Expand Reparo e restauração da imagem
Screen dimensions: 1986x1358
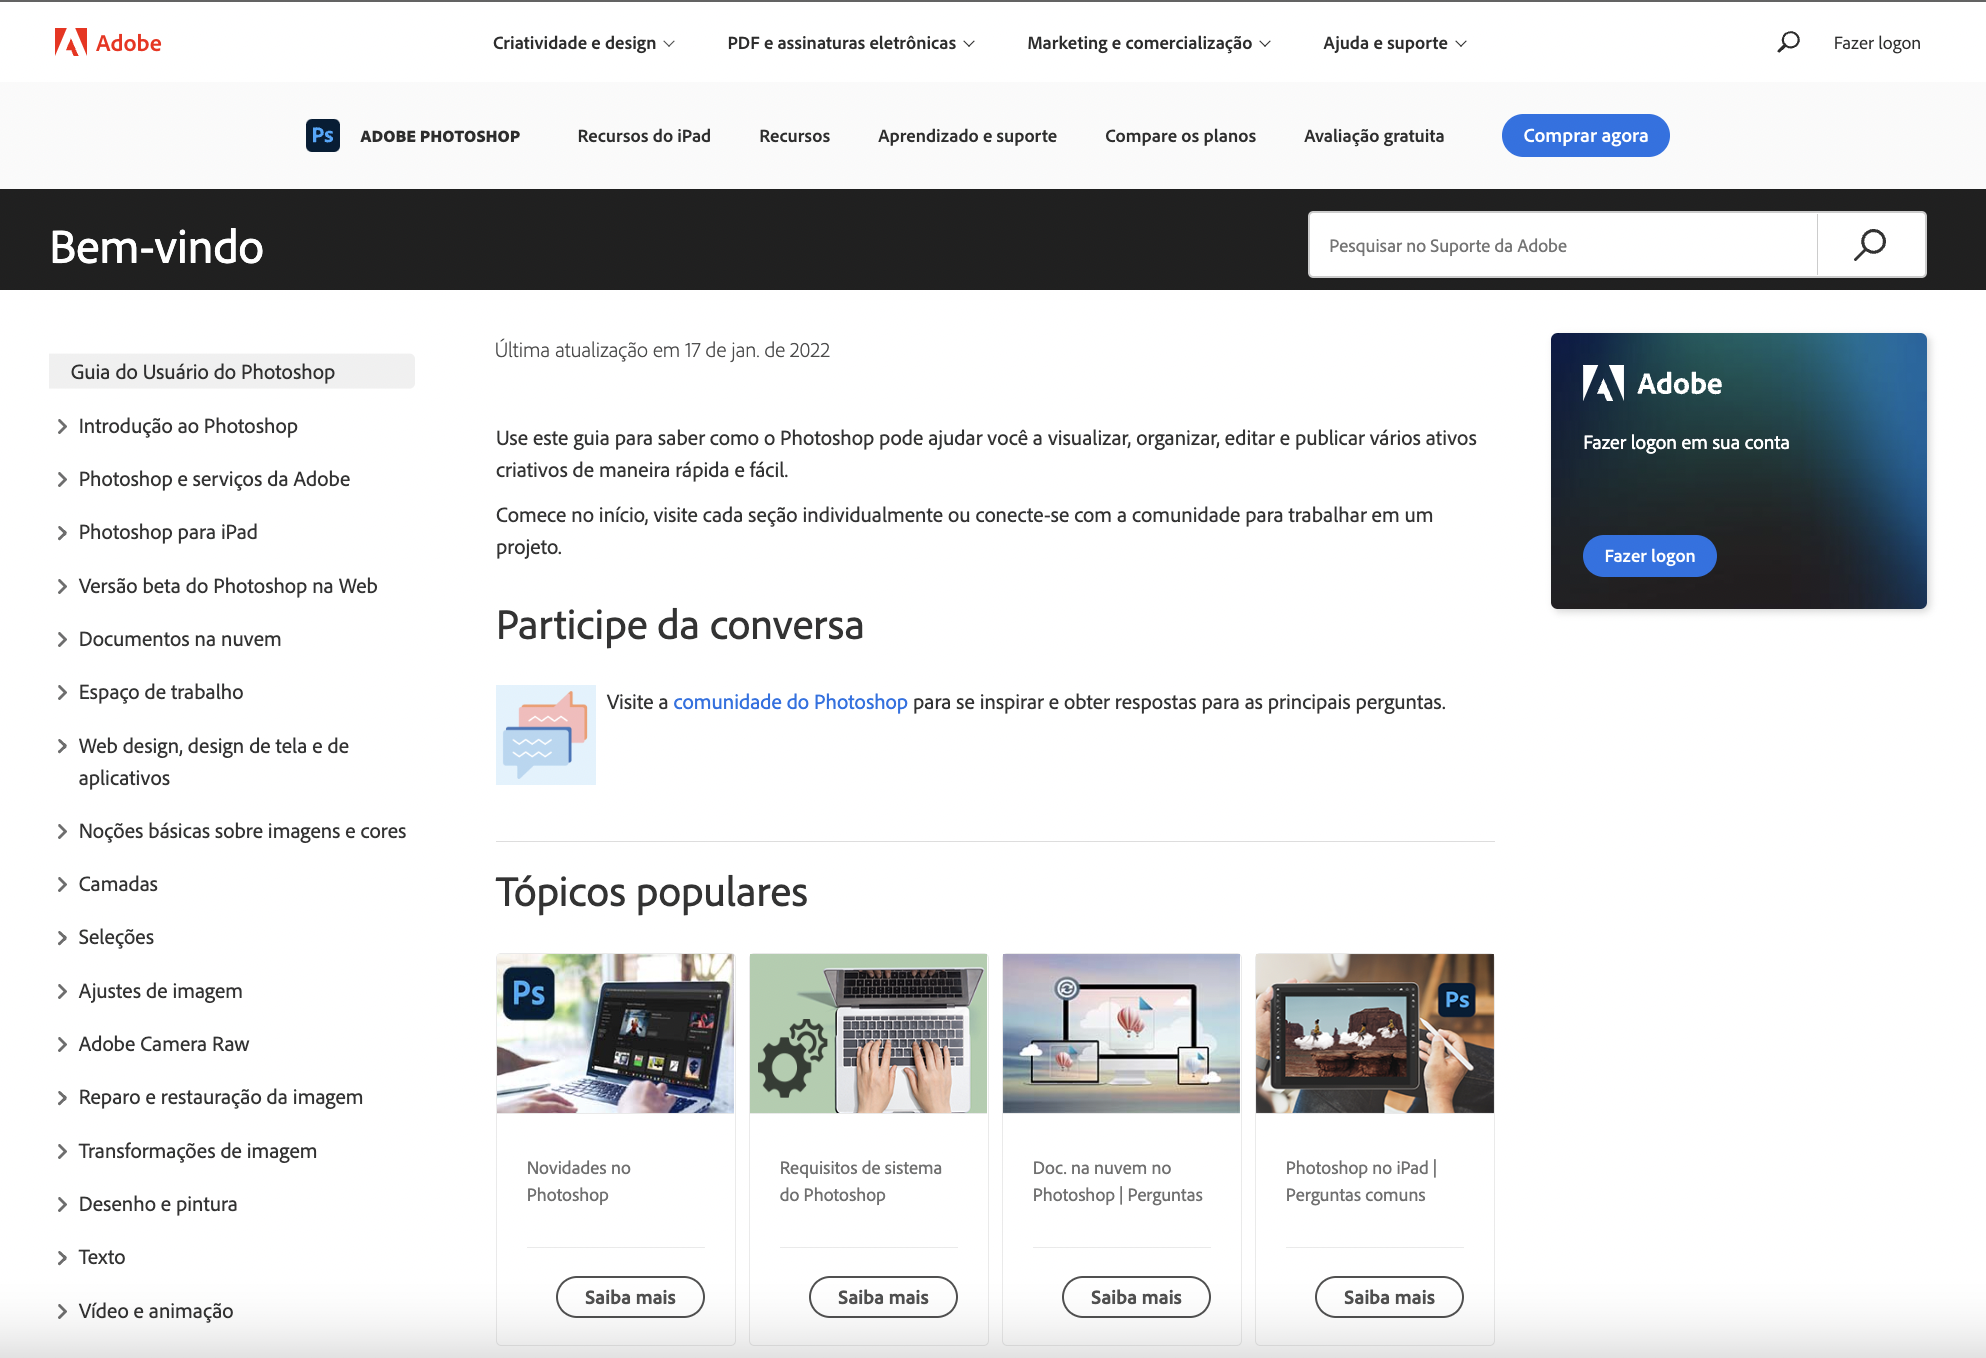point(209,1097)
